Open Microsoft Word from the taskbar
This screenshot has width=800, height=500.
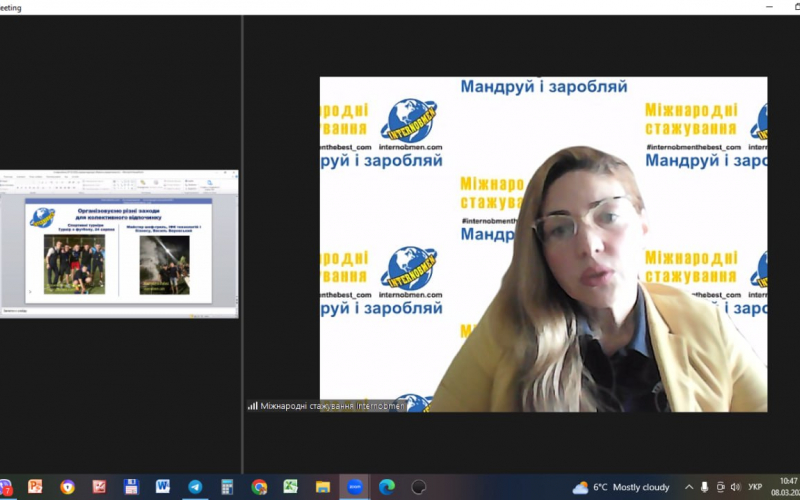[163, 487]
